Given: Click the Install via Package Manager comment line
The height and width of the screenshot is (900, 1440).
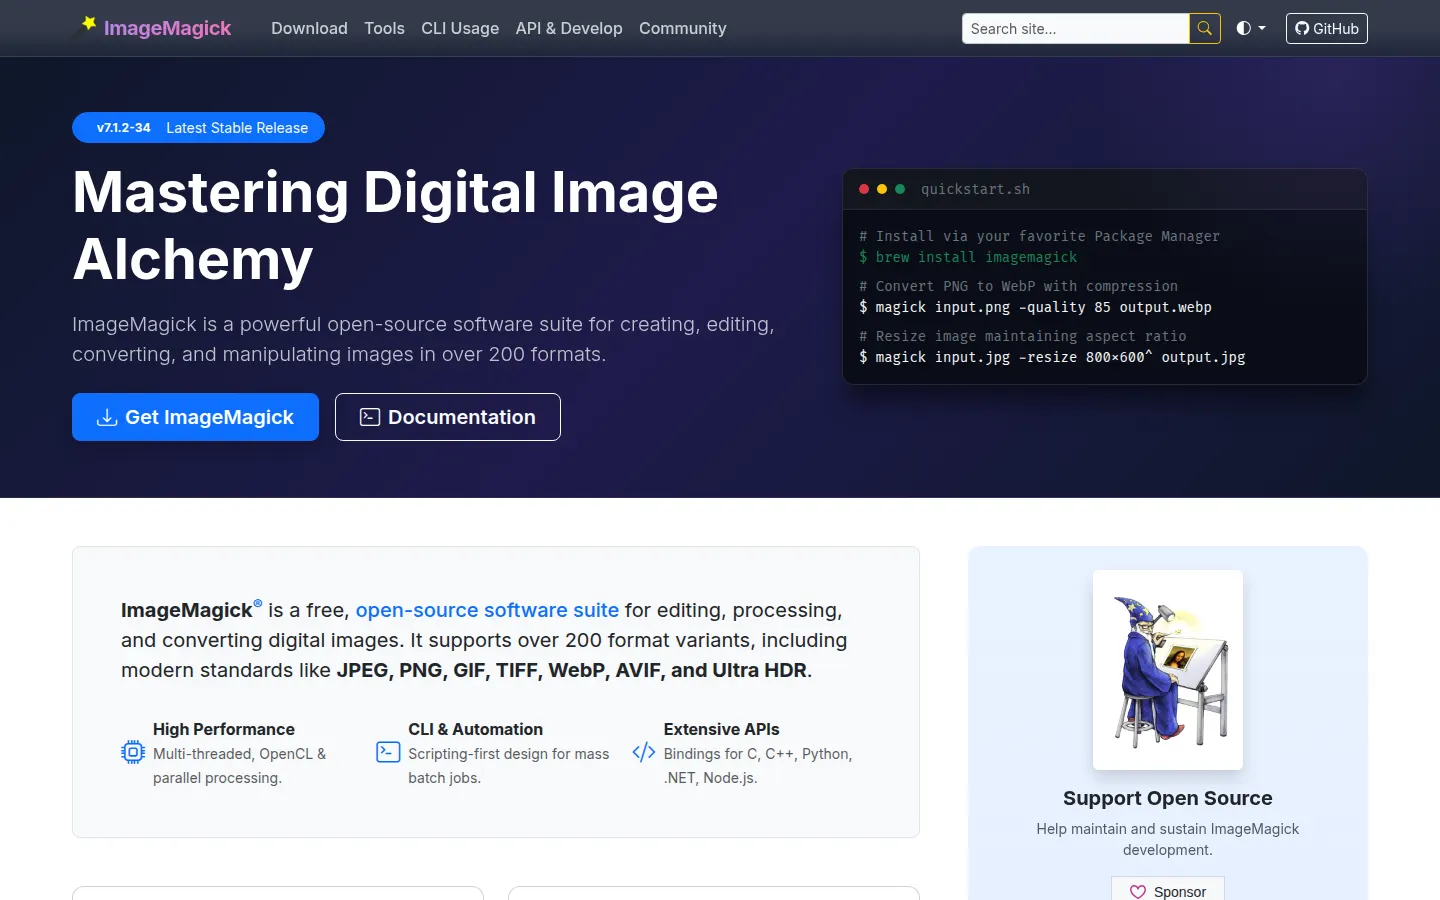Looking at the screenshot, I should pyautogui.click(x=1039, y=236).
